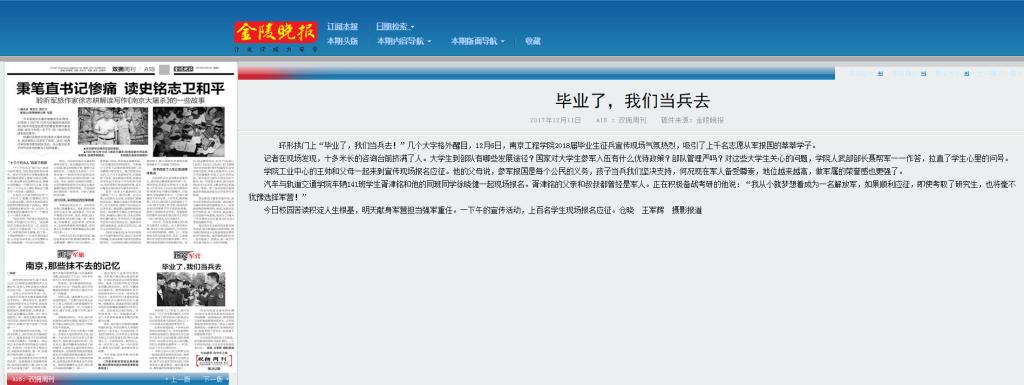Open 毕业了,我们当兵去 article in page preview

[x=191, y=268]
